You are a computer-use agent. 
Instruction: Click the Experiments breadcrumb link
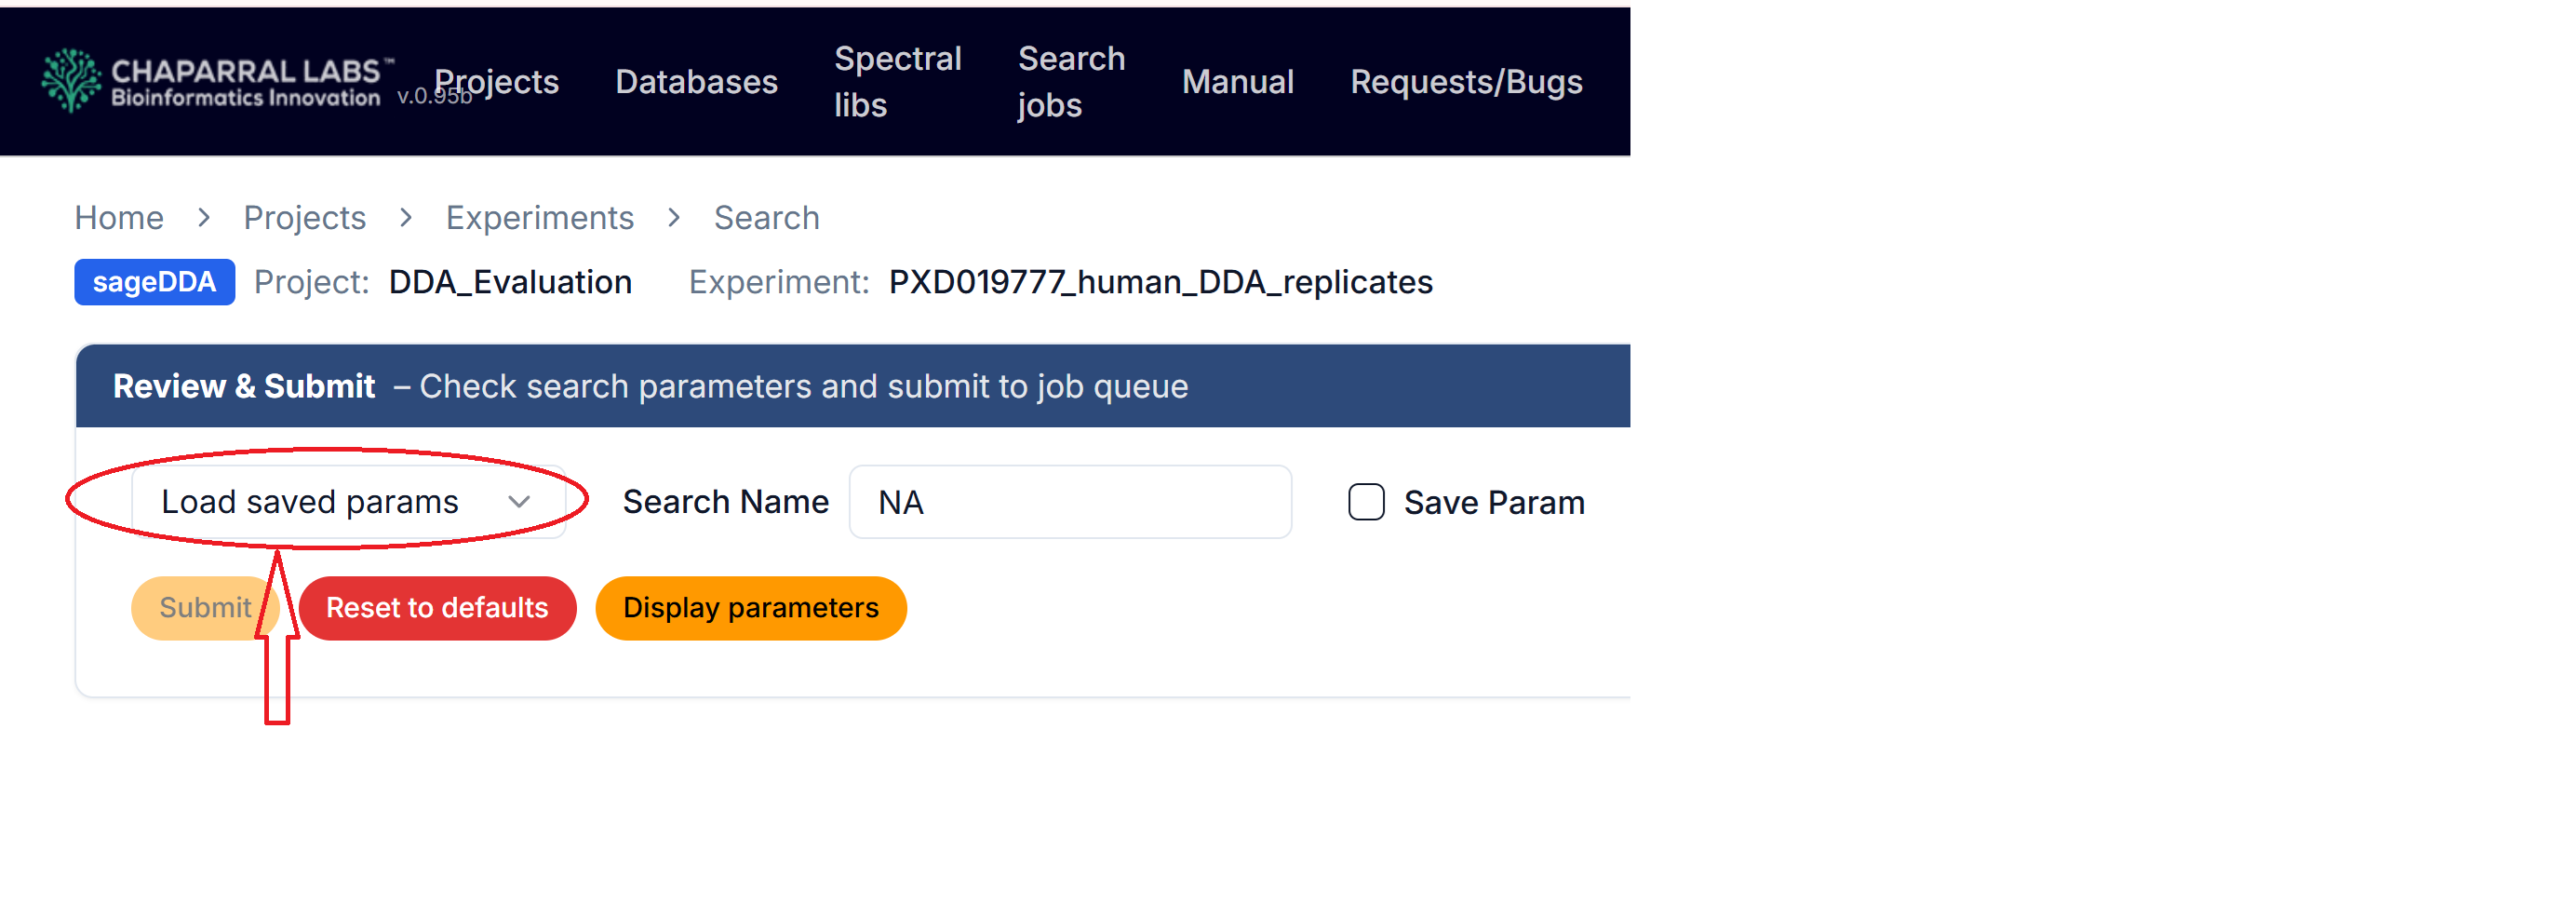click(x=539, y=218)
